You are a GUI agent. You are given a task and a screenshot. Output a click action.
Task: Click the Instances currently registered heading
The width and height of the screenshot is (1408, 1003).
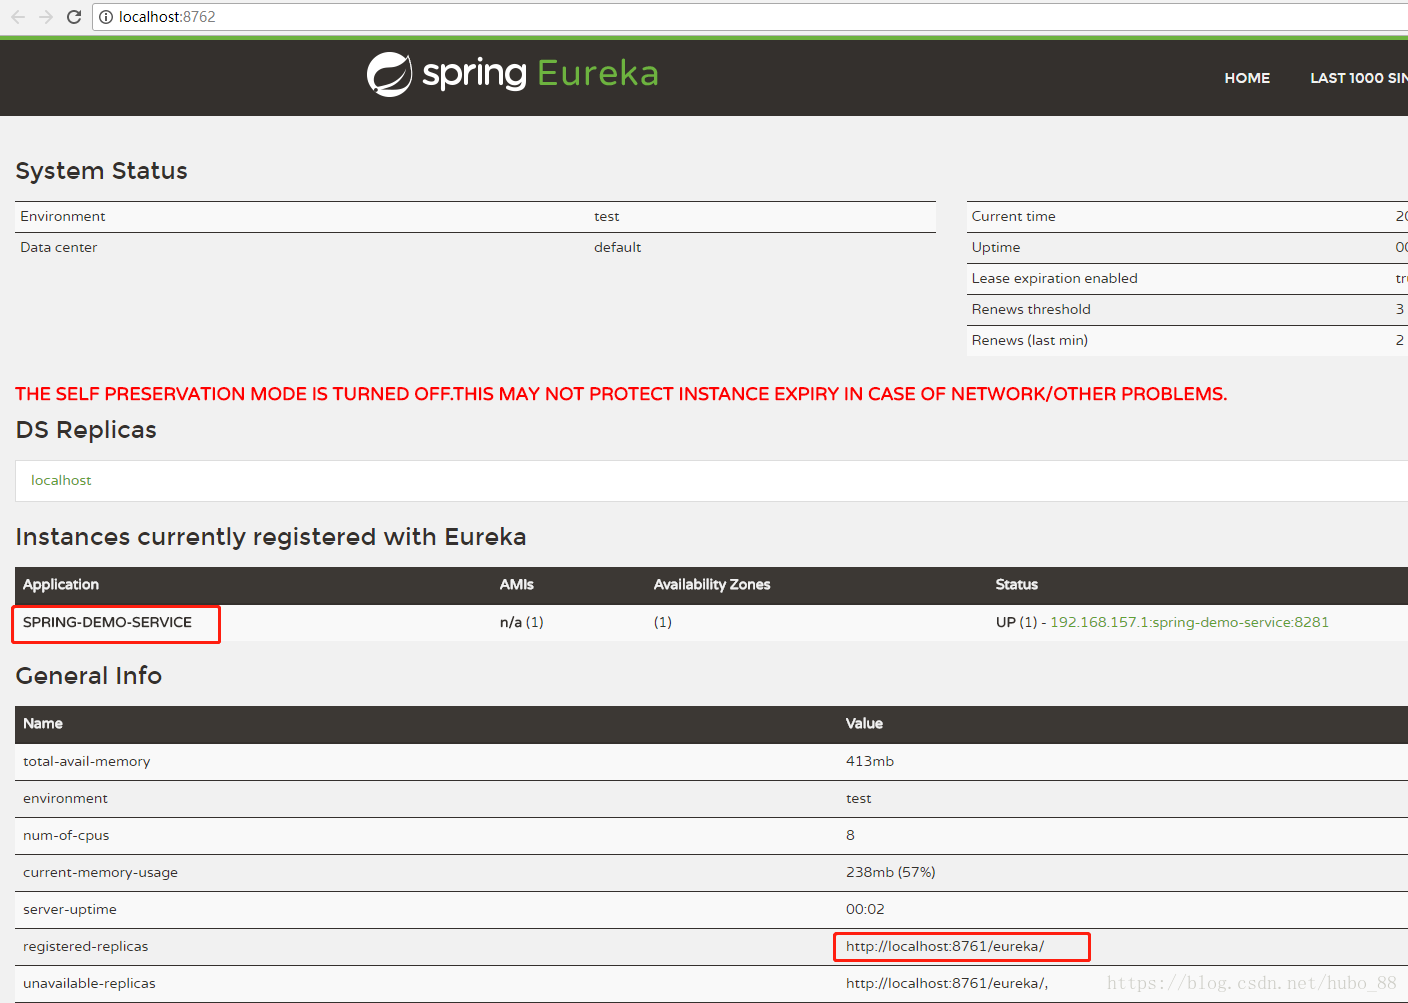(x=270, y=537)
